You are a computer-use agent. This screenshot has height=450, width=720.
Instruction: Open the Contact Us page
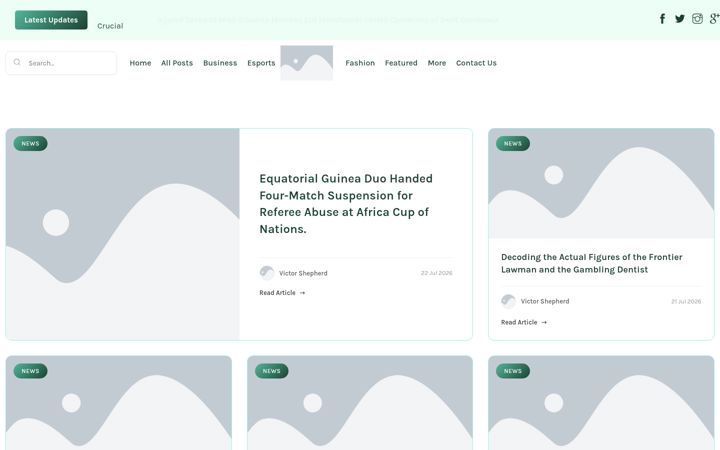(476, 63)
